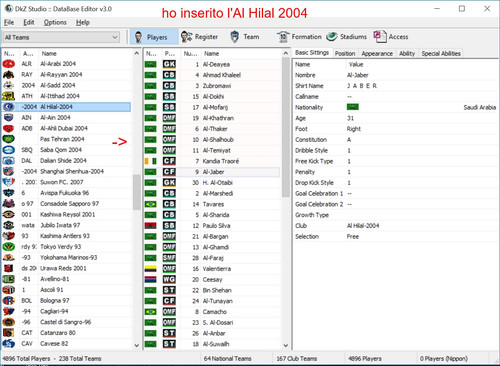Click the WG position badge for Ceesay
Screen dimensions: 500x366
169,279
